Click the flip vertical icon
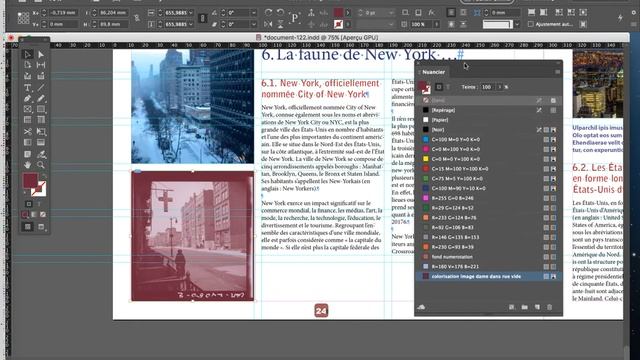 pyautogui.click(x=280, y=24)
